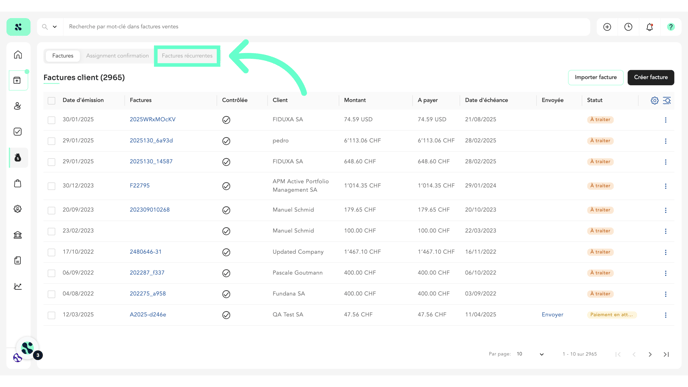Switch to the Assignment confirmation tab

117,56
